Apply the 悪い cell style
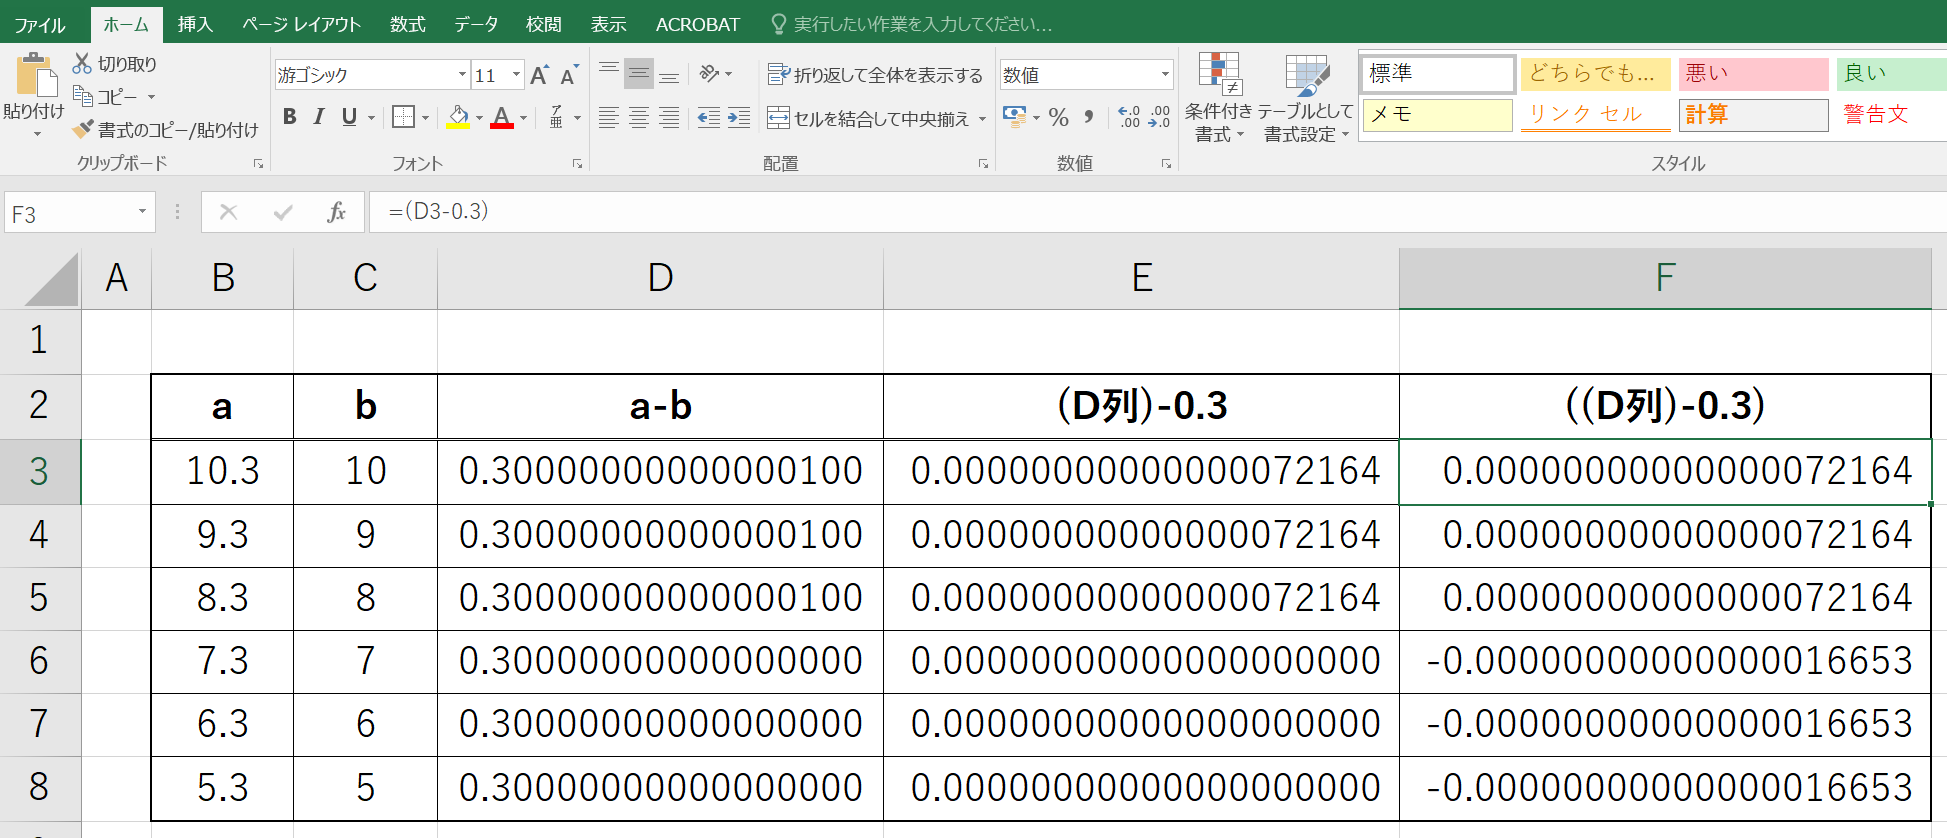1947x838 pixels. coord(1752,74)
